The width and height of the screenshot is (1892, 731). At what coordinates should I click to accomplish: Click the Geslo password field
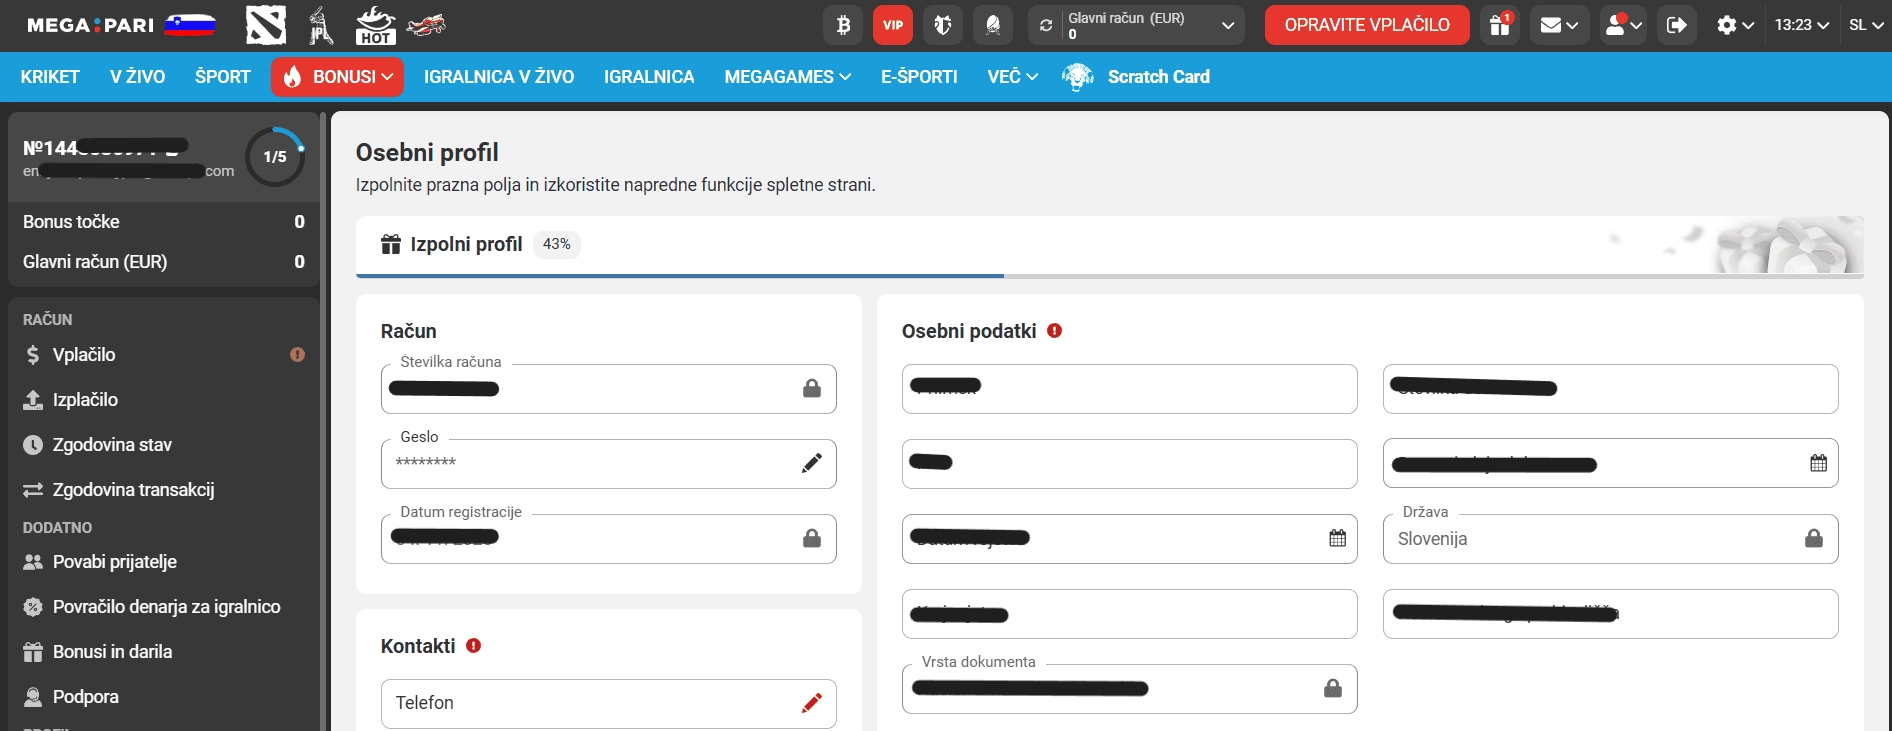608,463
